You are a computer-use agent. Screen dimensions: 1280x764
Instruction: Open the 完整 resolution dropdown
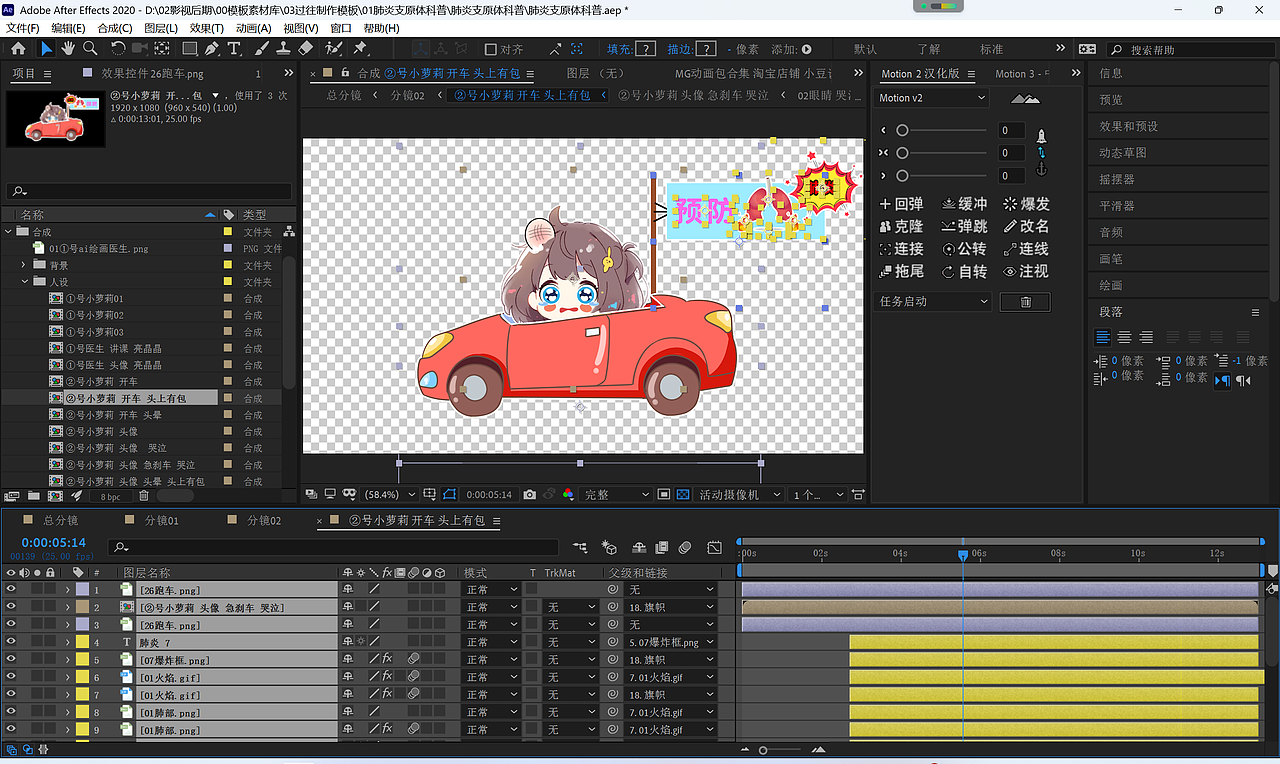pos(616,494)
